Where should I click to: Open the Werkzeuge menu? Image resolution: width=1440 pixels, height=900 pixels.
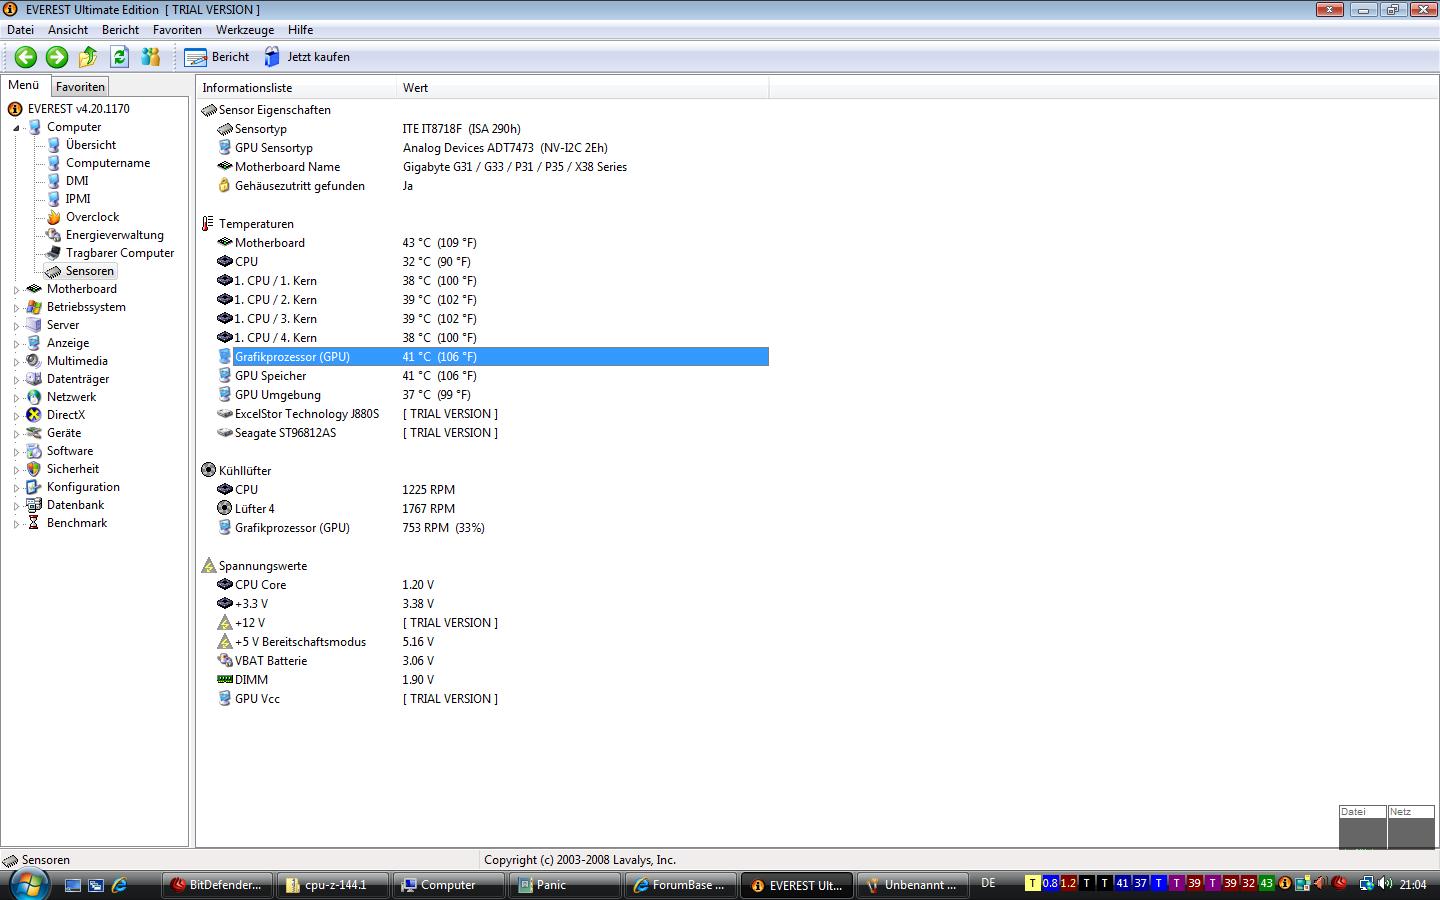[245, 30]
